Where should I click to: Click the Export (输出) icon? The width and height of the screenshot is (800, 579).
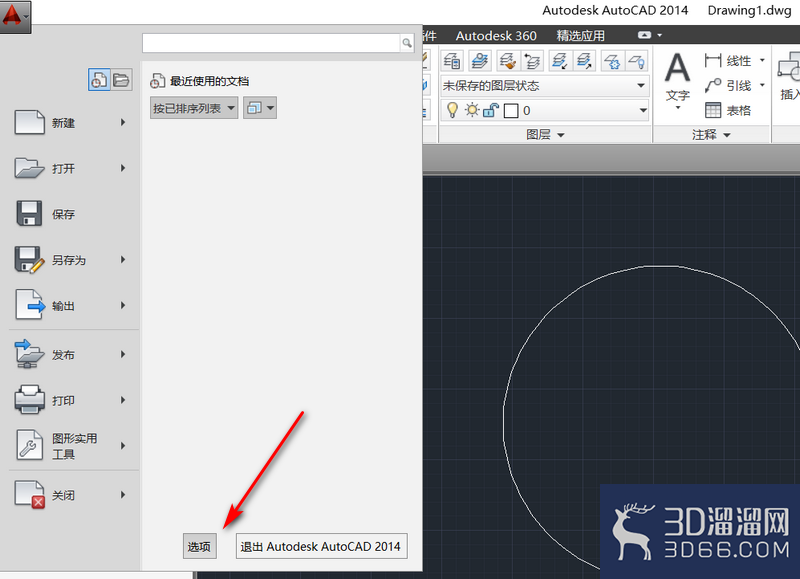coord(30,305)
